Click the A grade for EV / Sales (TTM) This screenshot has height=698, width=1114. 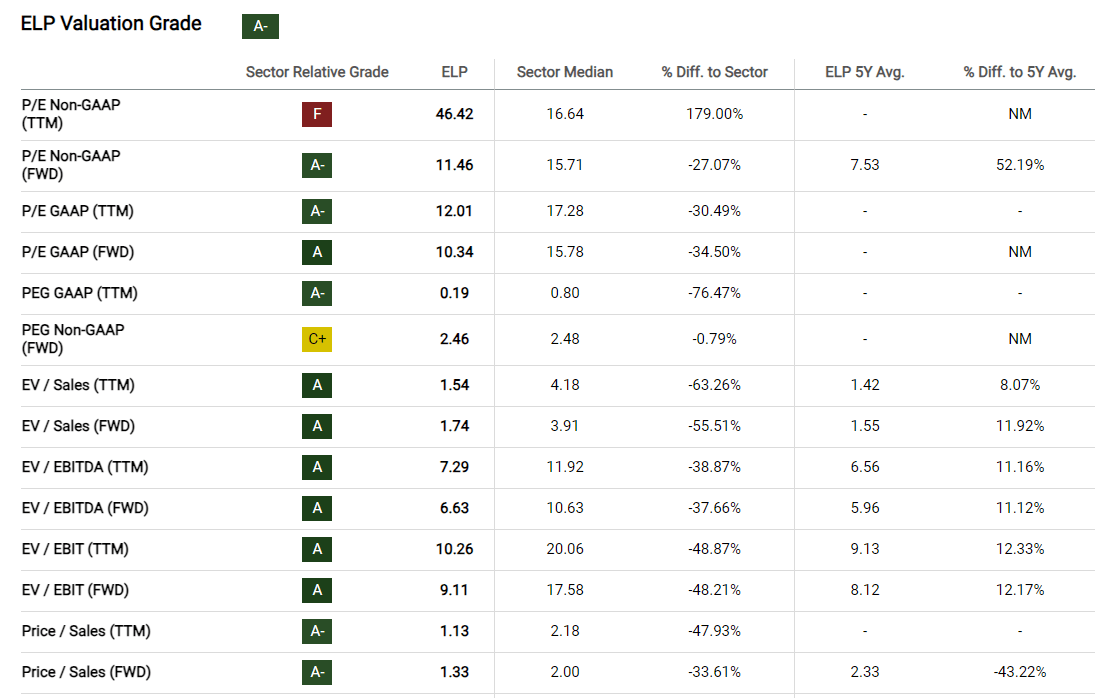tap(317, 385)
